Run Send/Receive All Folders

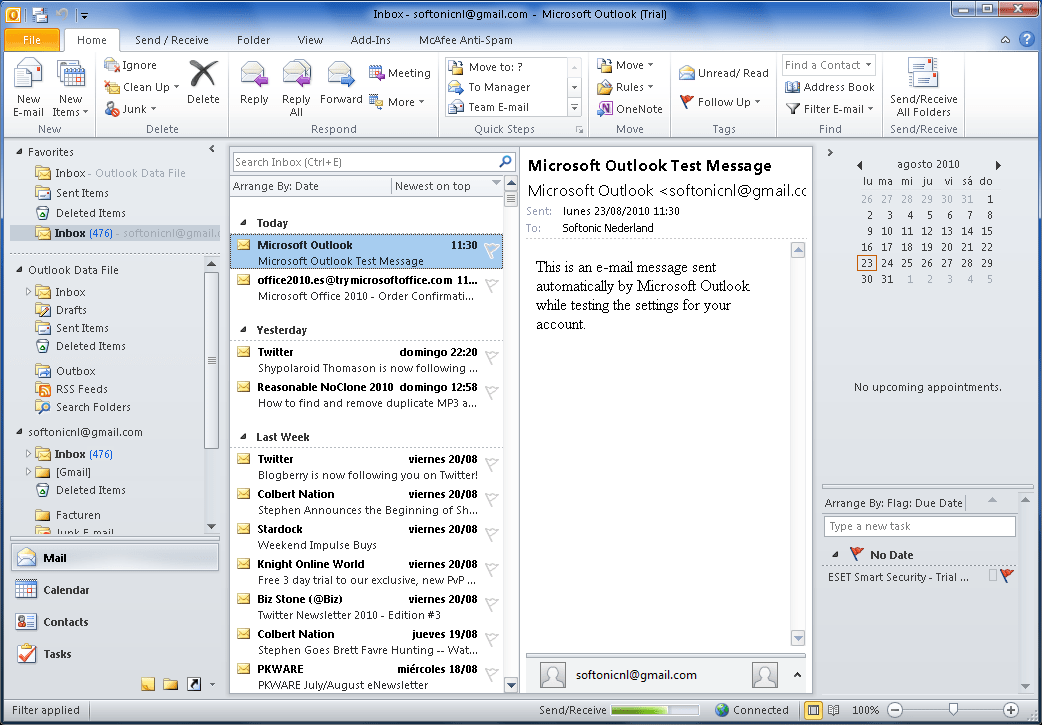click(x=923, y=88)
